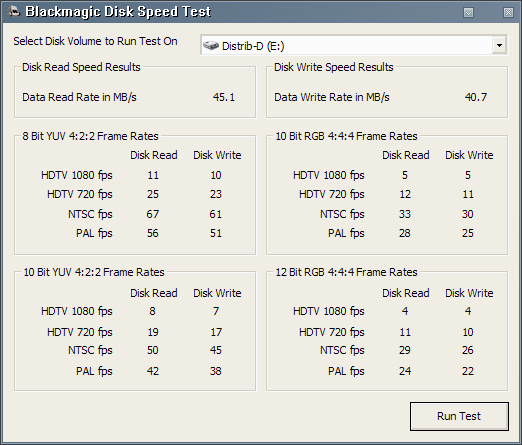The width and height of the screenshot is (522, 445).
Task: Click '10 Bit RGB 4:4:4 Frame Rates' heading
Action: point(346,136)
